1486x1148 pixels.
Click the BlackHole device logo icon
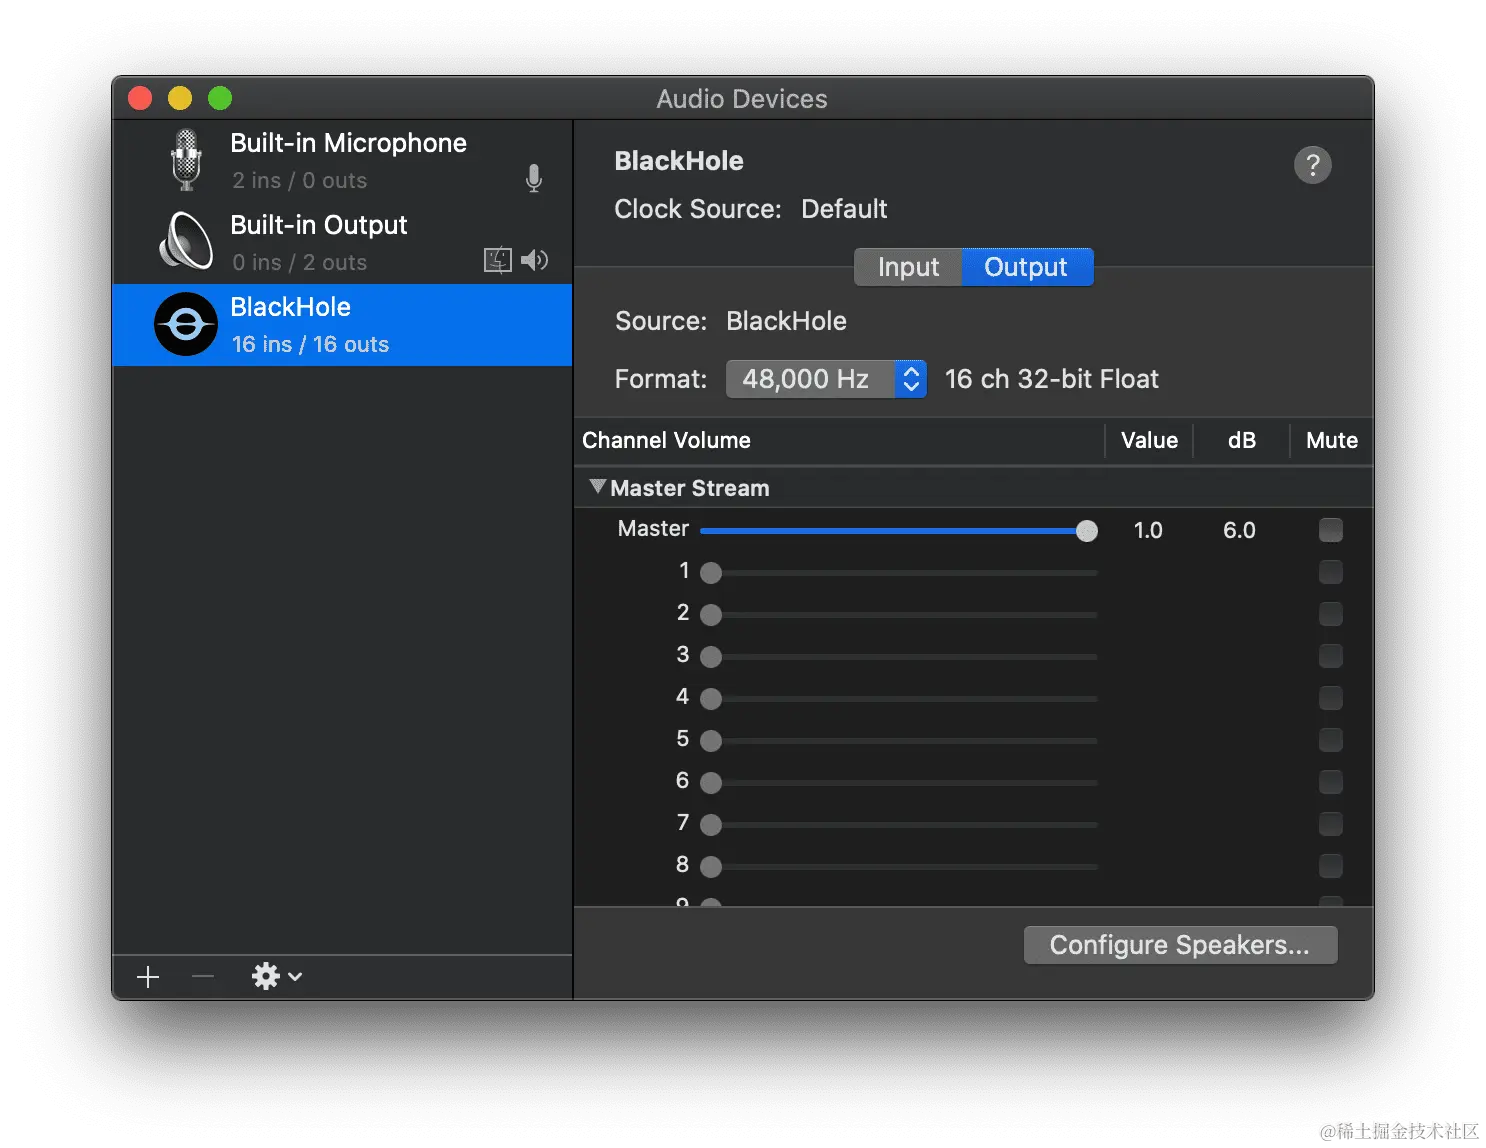[x=186, y=324]
